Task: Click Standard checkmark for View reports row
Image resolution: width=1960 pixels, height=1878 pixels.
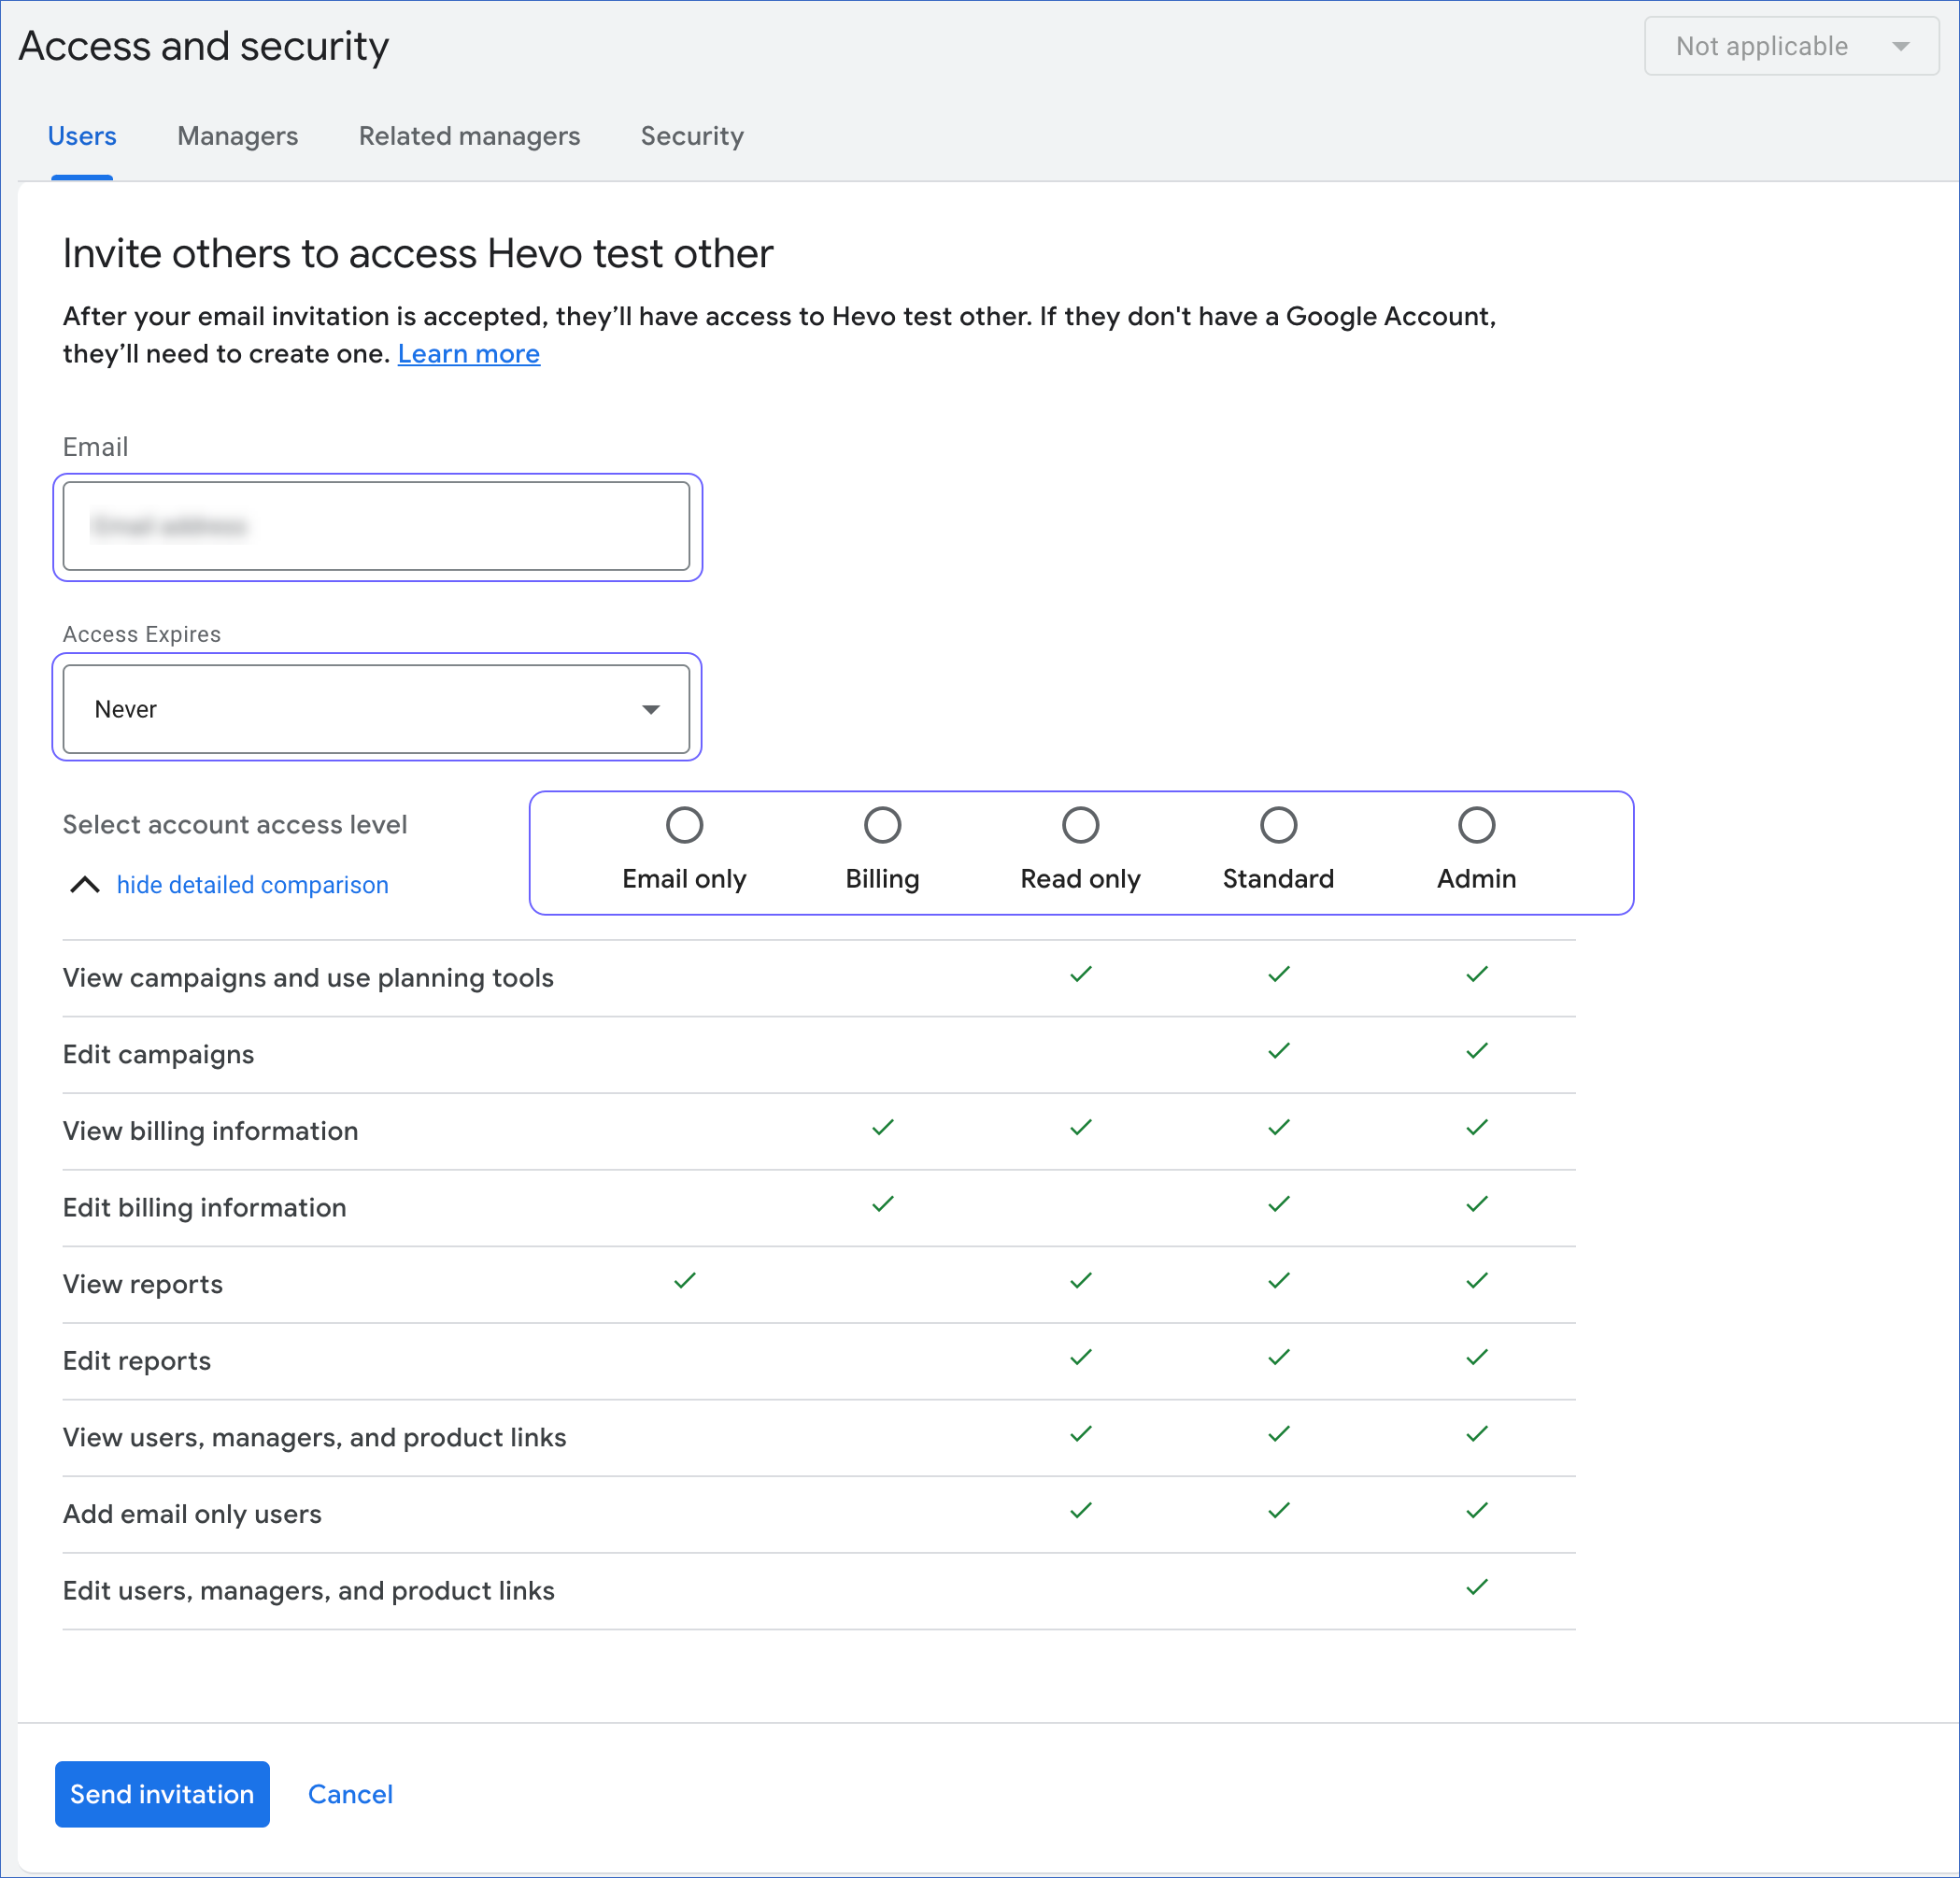Action: [x=1278, y=1280]
